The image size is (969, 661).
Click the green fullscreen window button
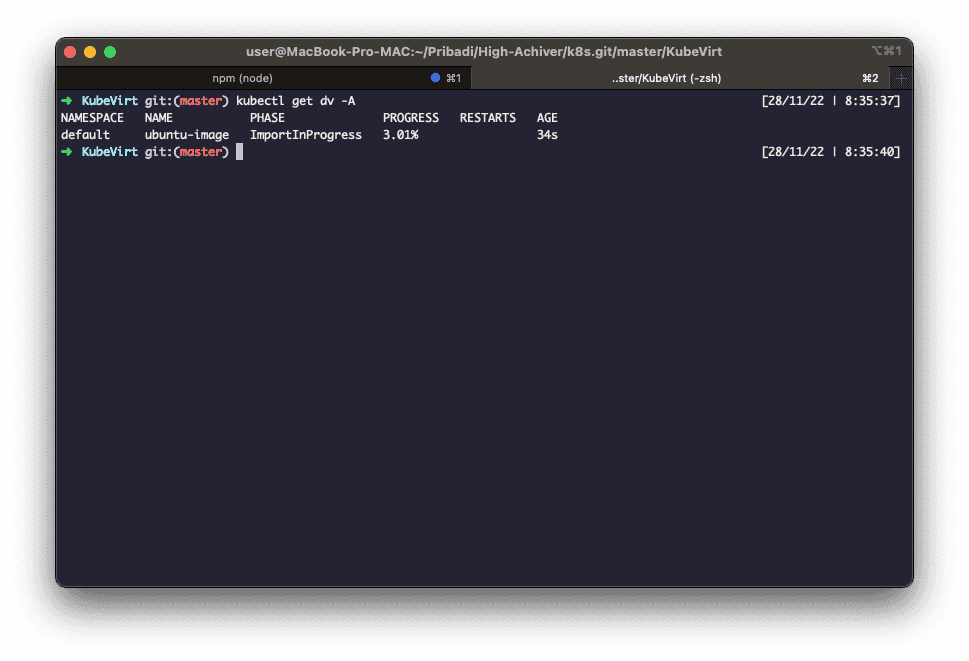110,52
